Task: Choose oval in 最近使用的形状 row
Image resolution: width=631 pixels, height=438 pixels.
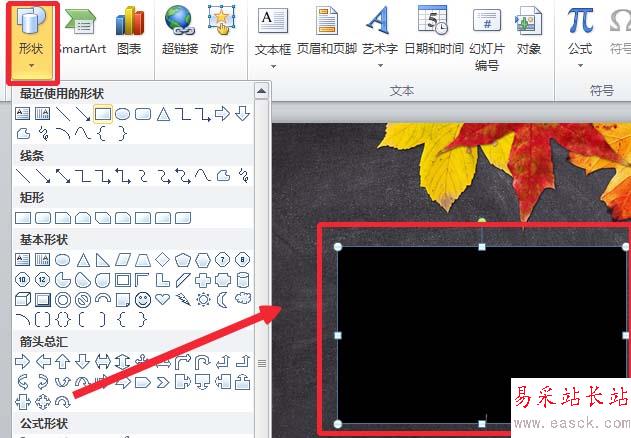Action: 123,114
